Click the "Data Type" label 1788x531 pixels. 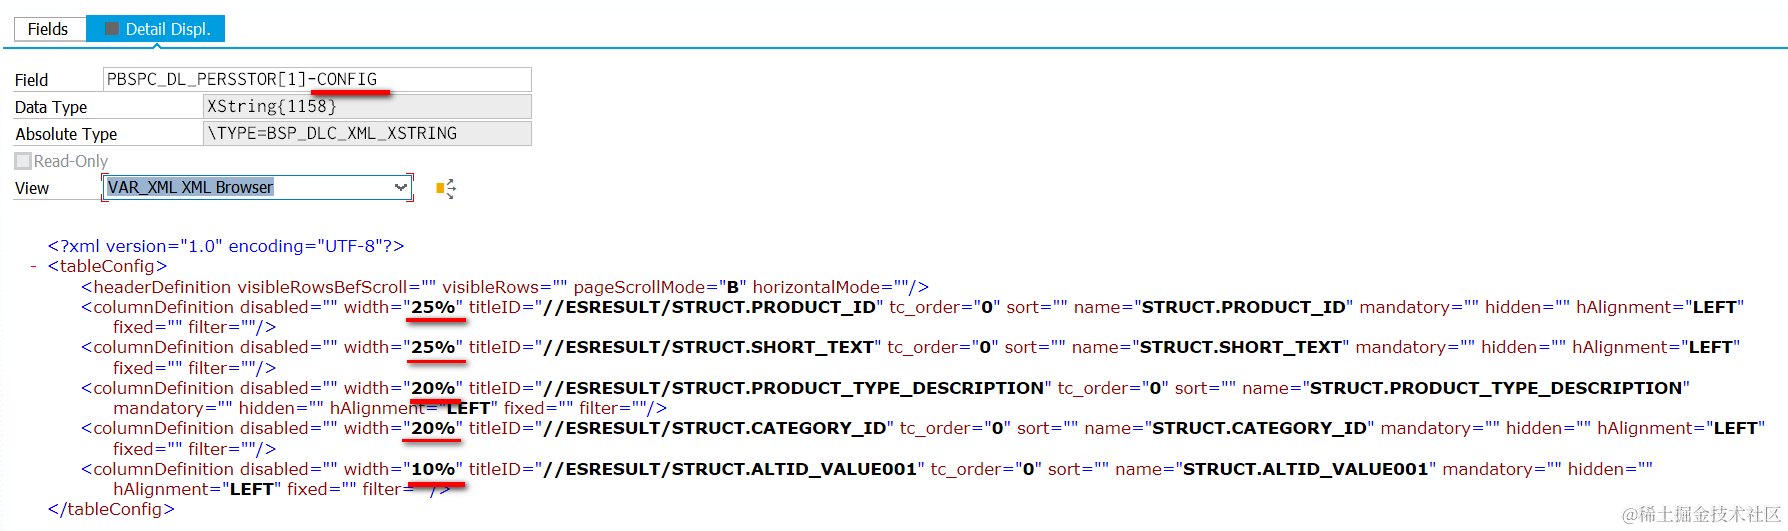tap(51, 107)
